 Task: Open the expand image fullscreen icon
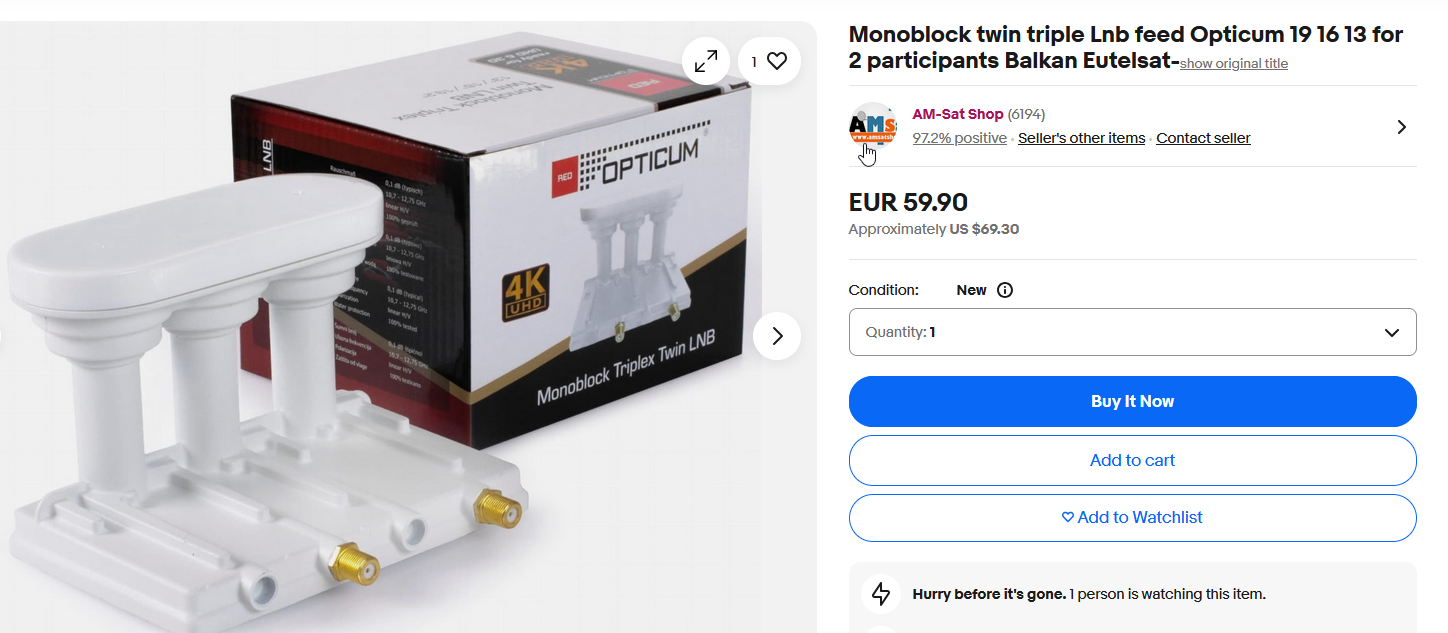(x=706, y=61)
